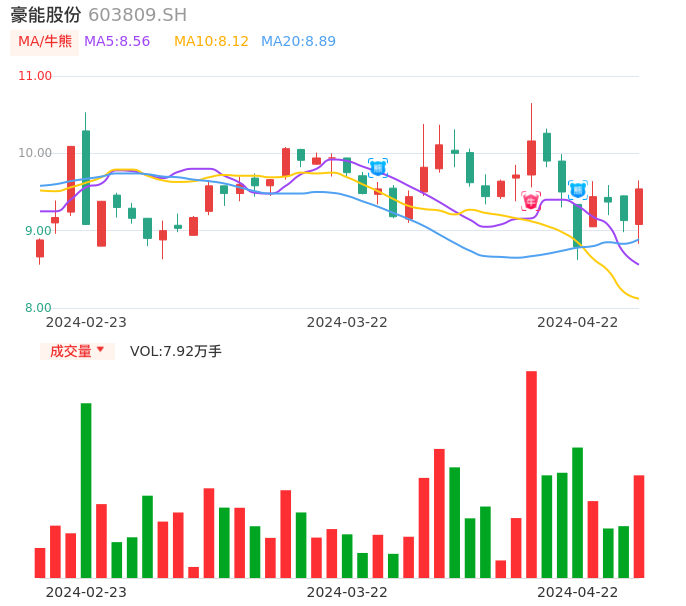
Task: Click the 11.00 price axis label
Action: pos(36,76)
